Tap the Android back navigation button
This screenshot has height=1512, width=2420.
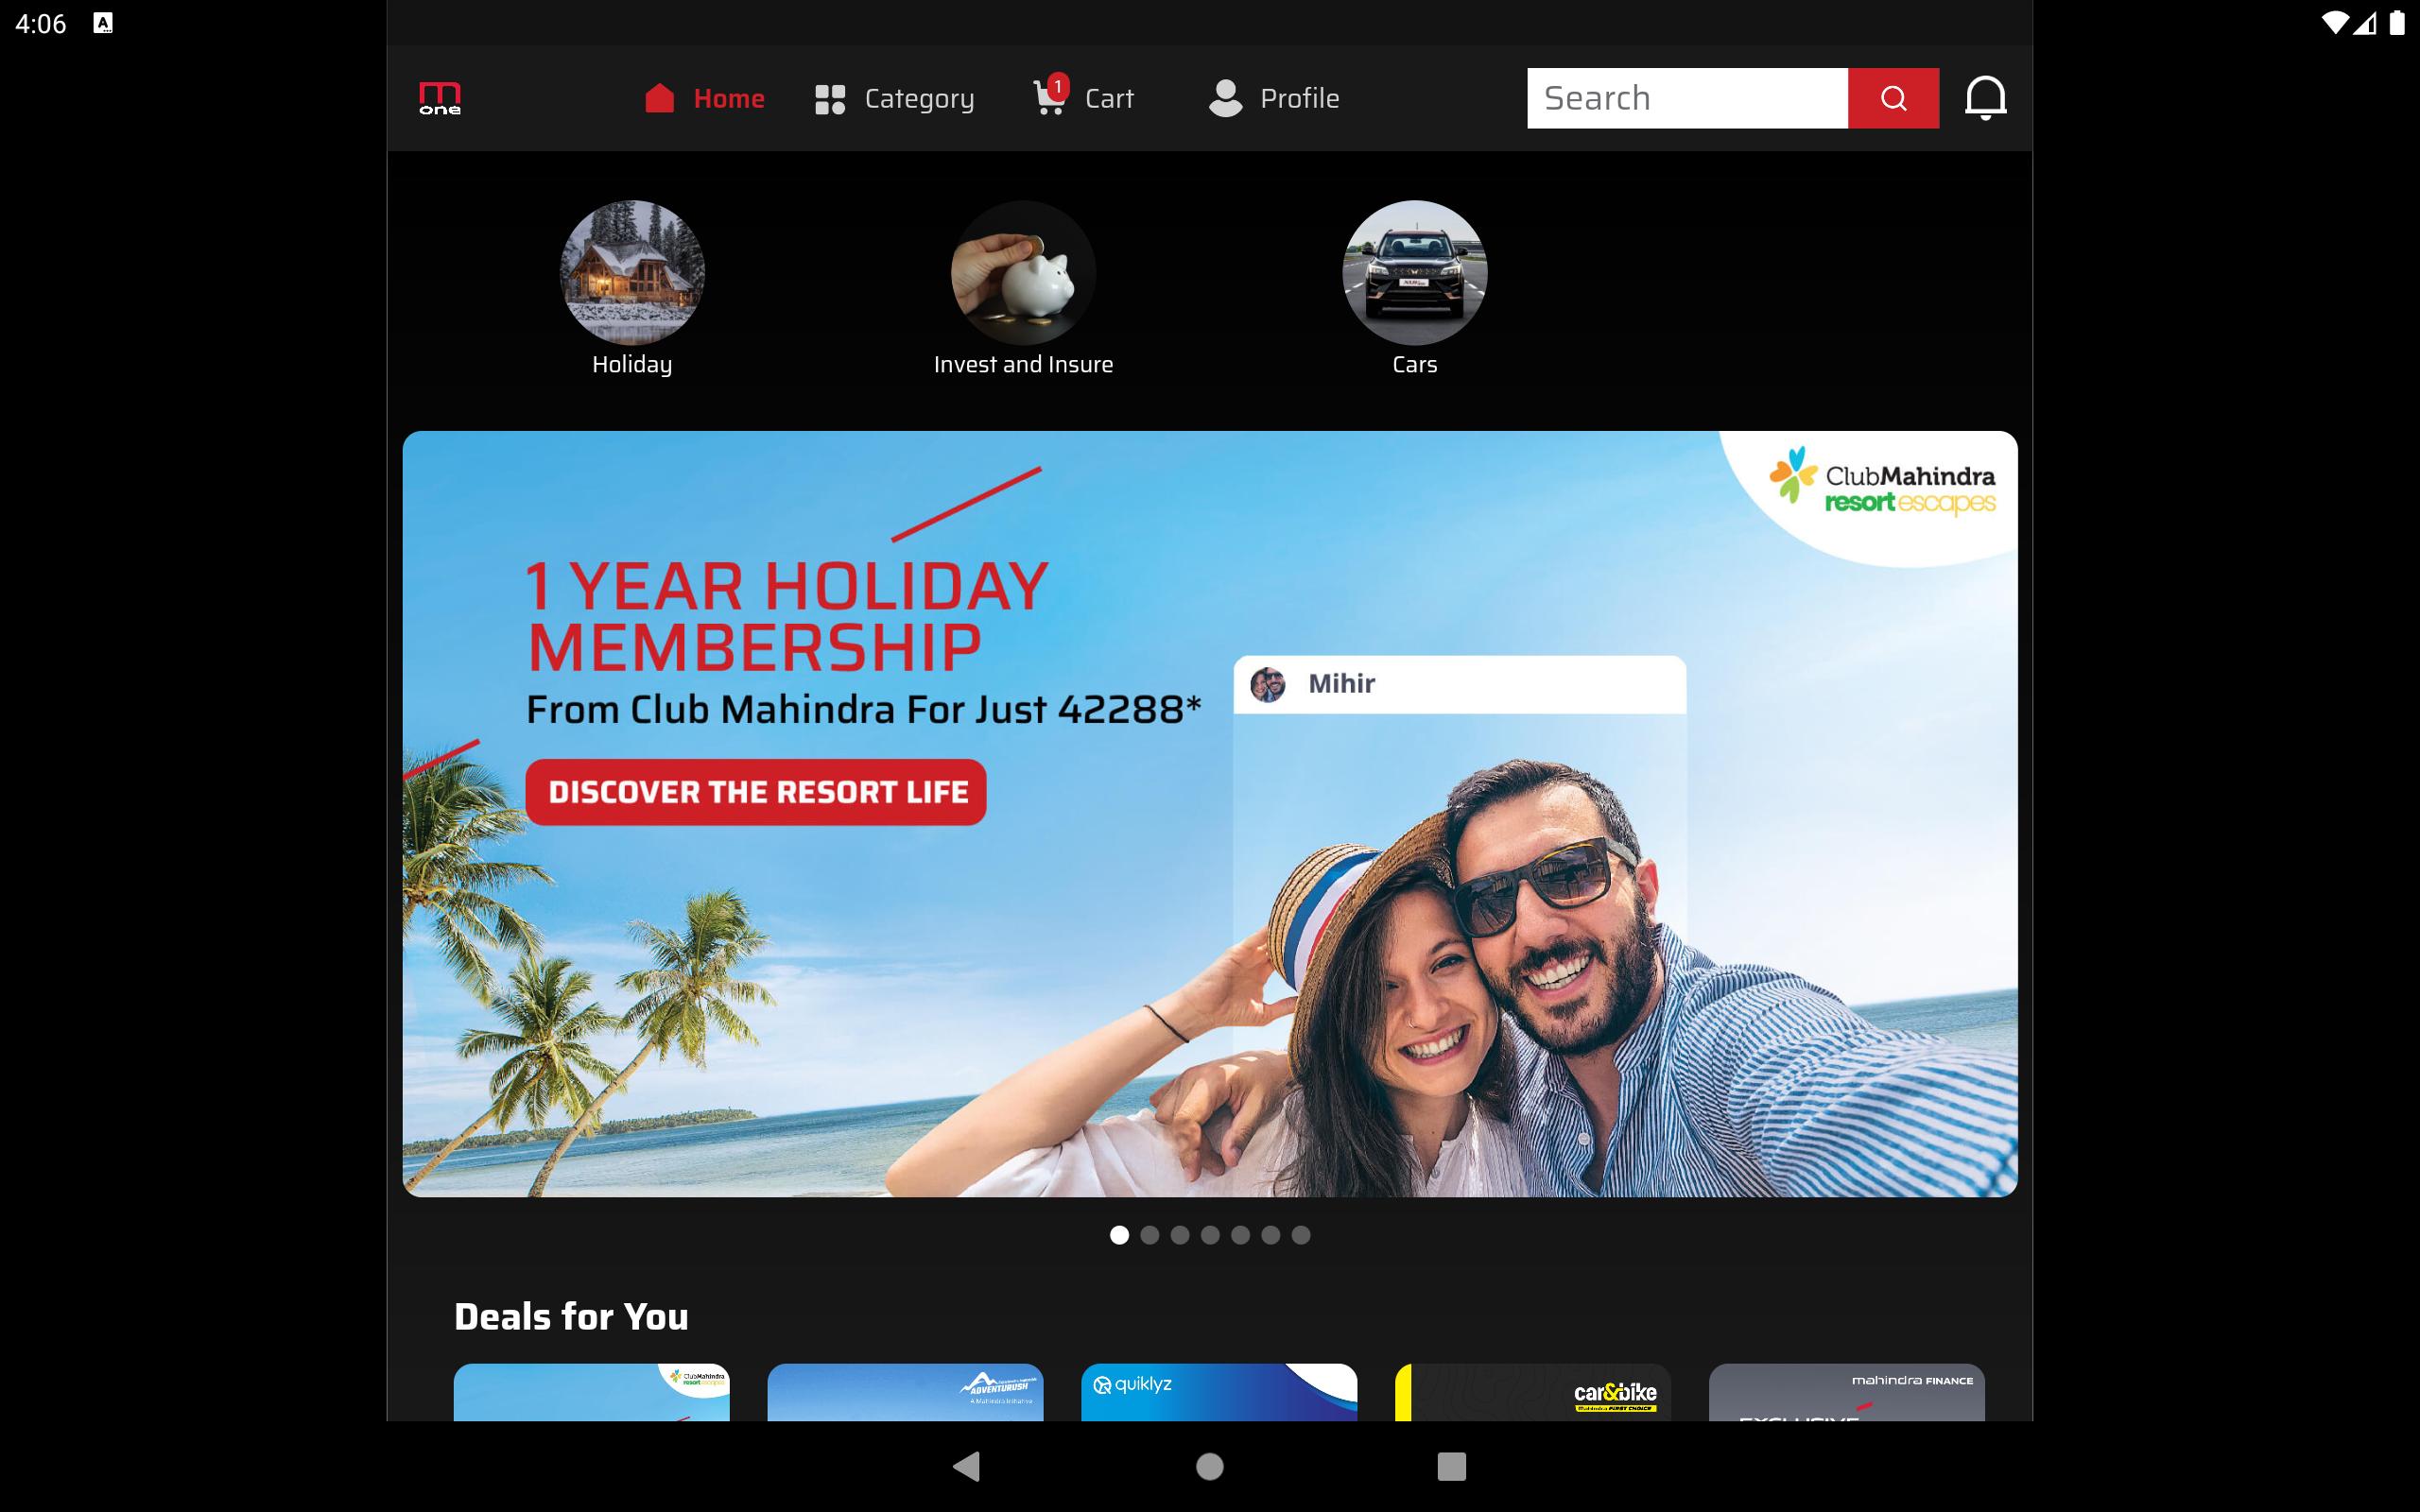pyautogui.click(x=967, y=1466)
